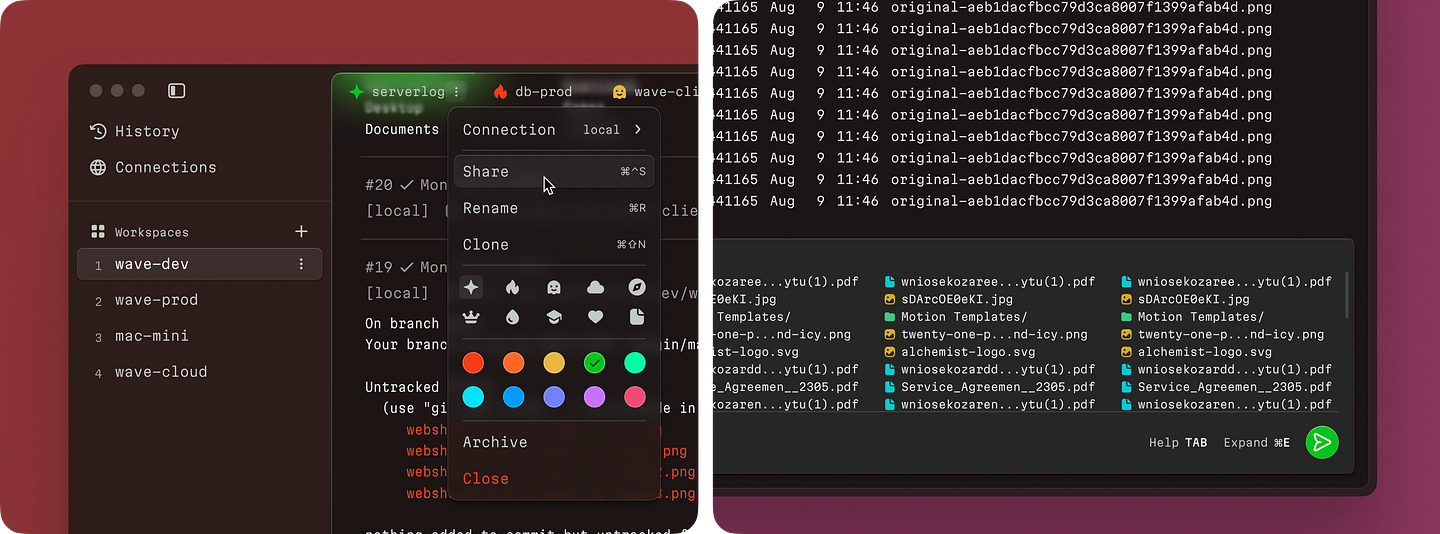Pick the orange tab color

pos(513,363)
